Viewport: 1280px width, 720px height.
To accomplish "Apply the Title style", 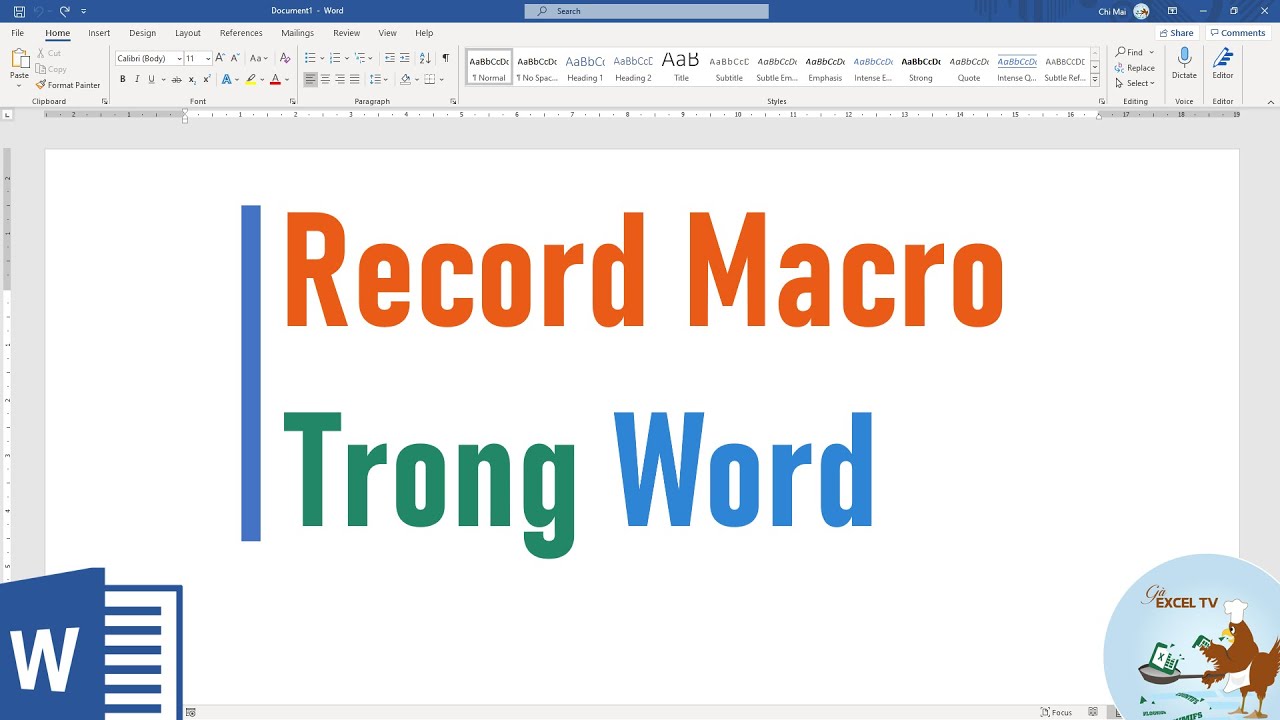I will [x=681, y=68].
